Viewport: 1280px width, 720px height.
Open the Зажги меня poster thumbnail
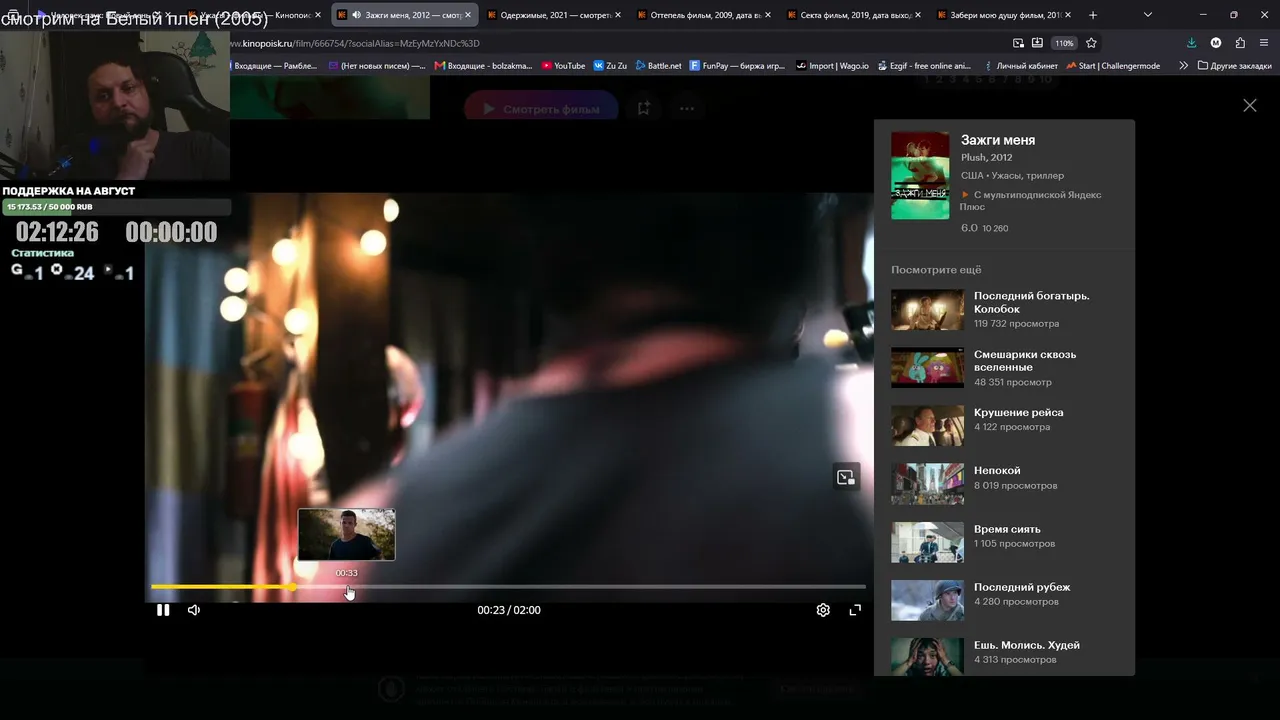920,175
